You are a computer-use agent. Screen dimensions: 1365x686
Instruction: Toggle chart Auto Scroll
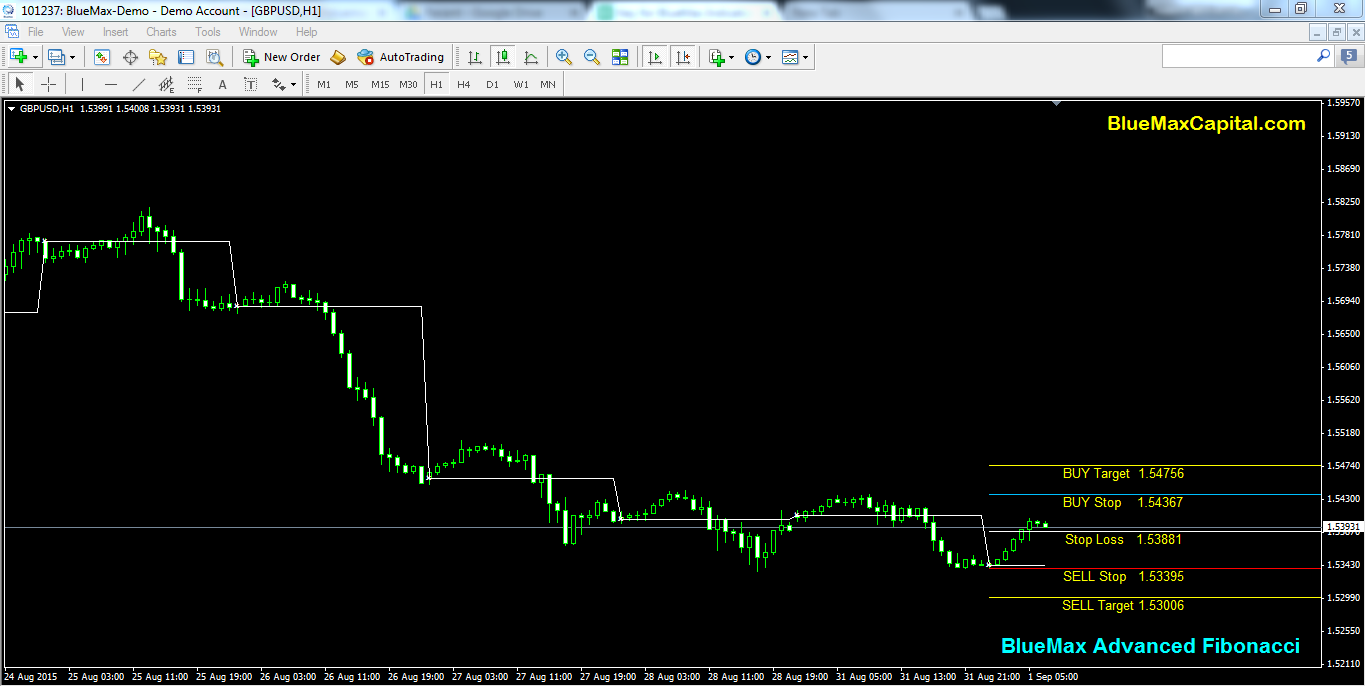tap(655, 57)
